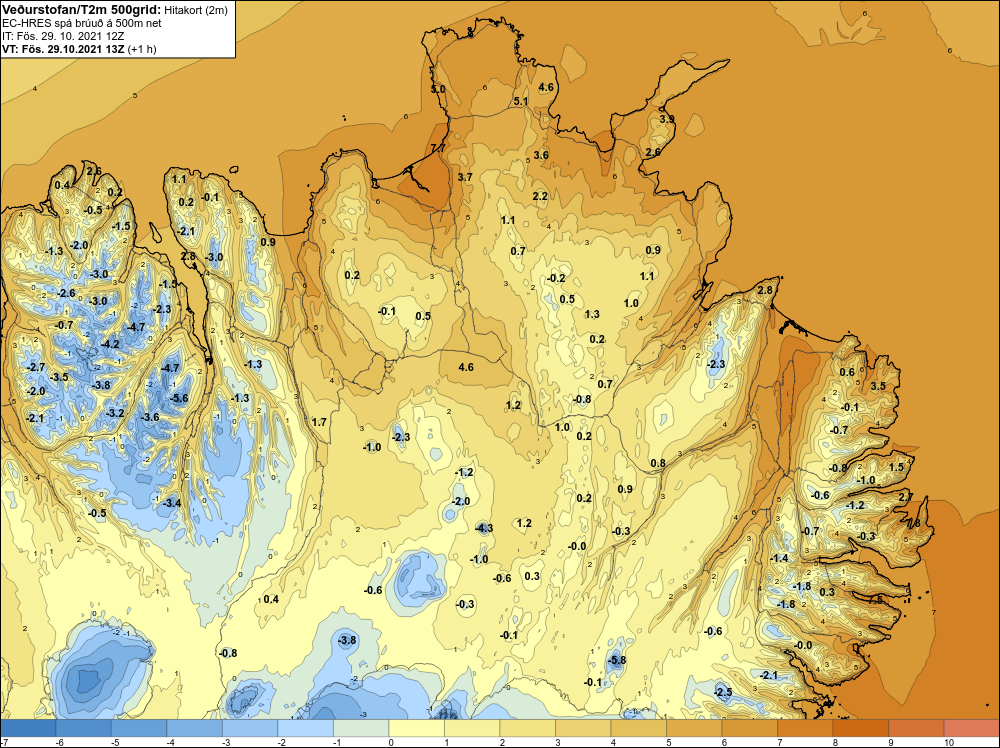This screenshot has height=748, width=1000.
Task: Select the -2.6 temperature label
Action: 66,293
